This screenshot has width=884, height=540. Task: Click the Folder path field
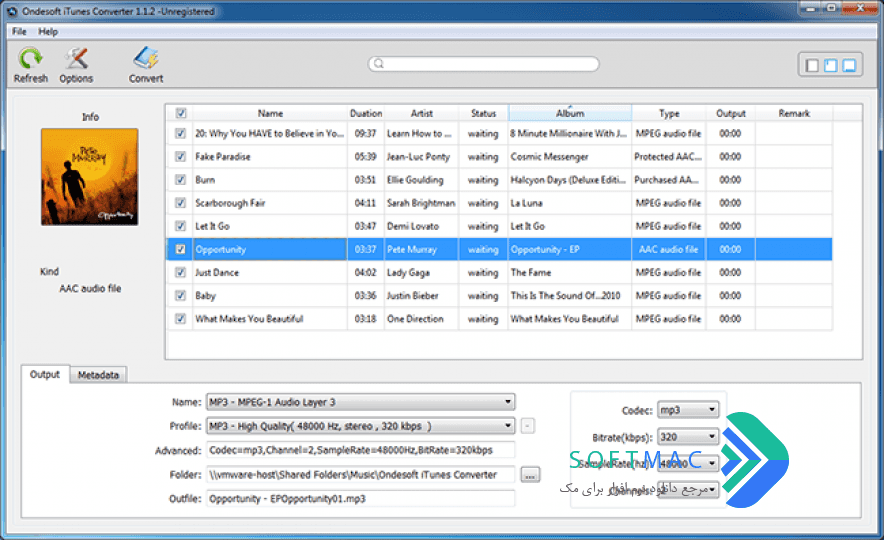[x=360, y=475]
